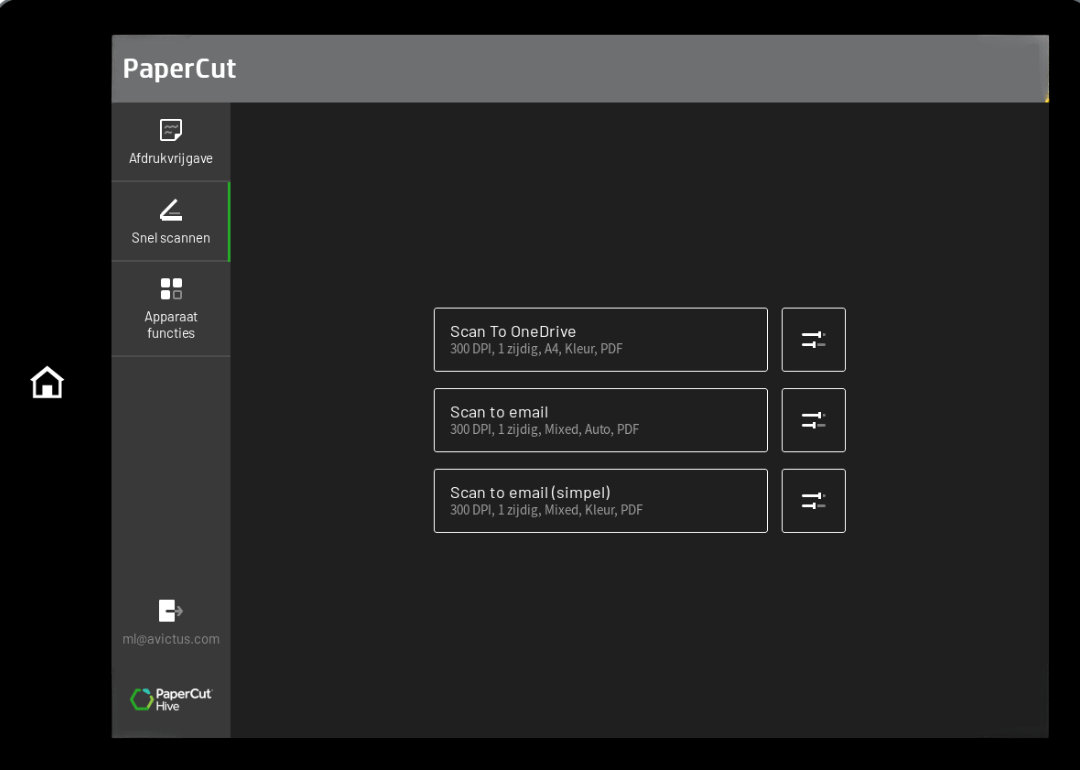Click the ml@avictus.com account label
1080x770 pixels.
pos(170,638)
